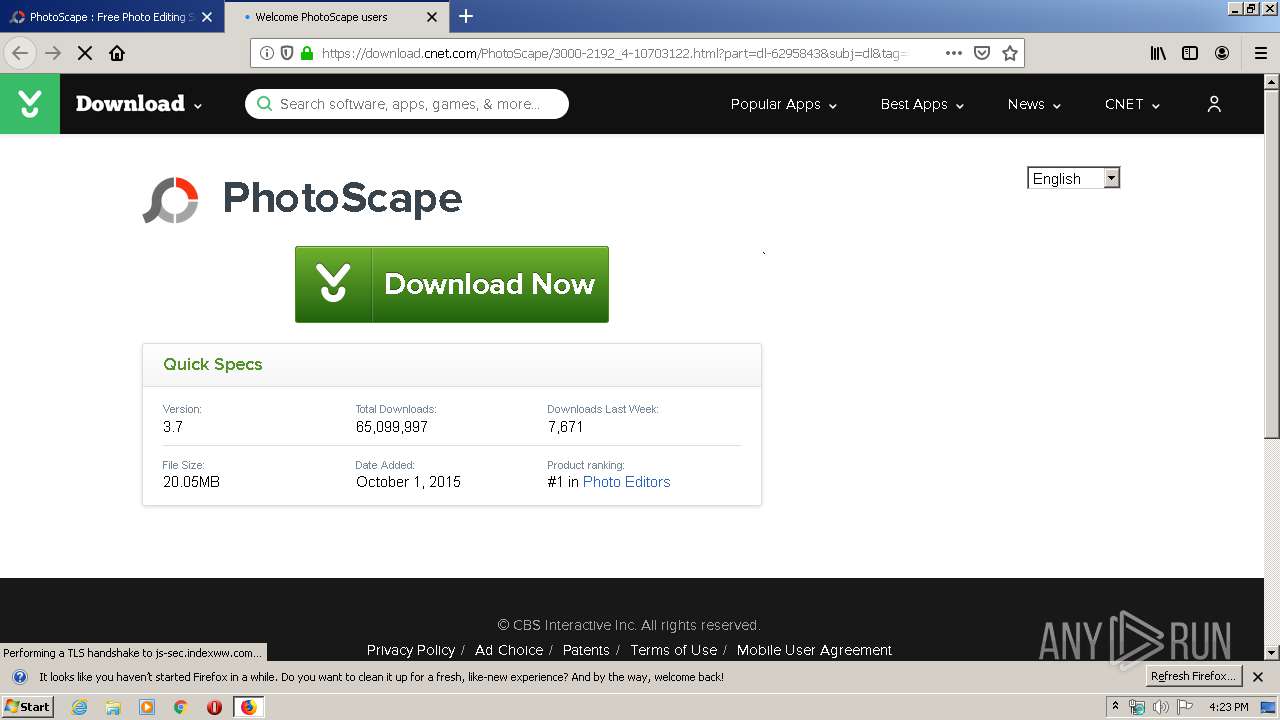Open site information icon in address bar
This screenshot has height=720, width=1280.
click(x=267, y=53)
